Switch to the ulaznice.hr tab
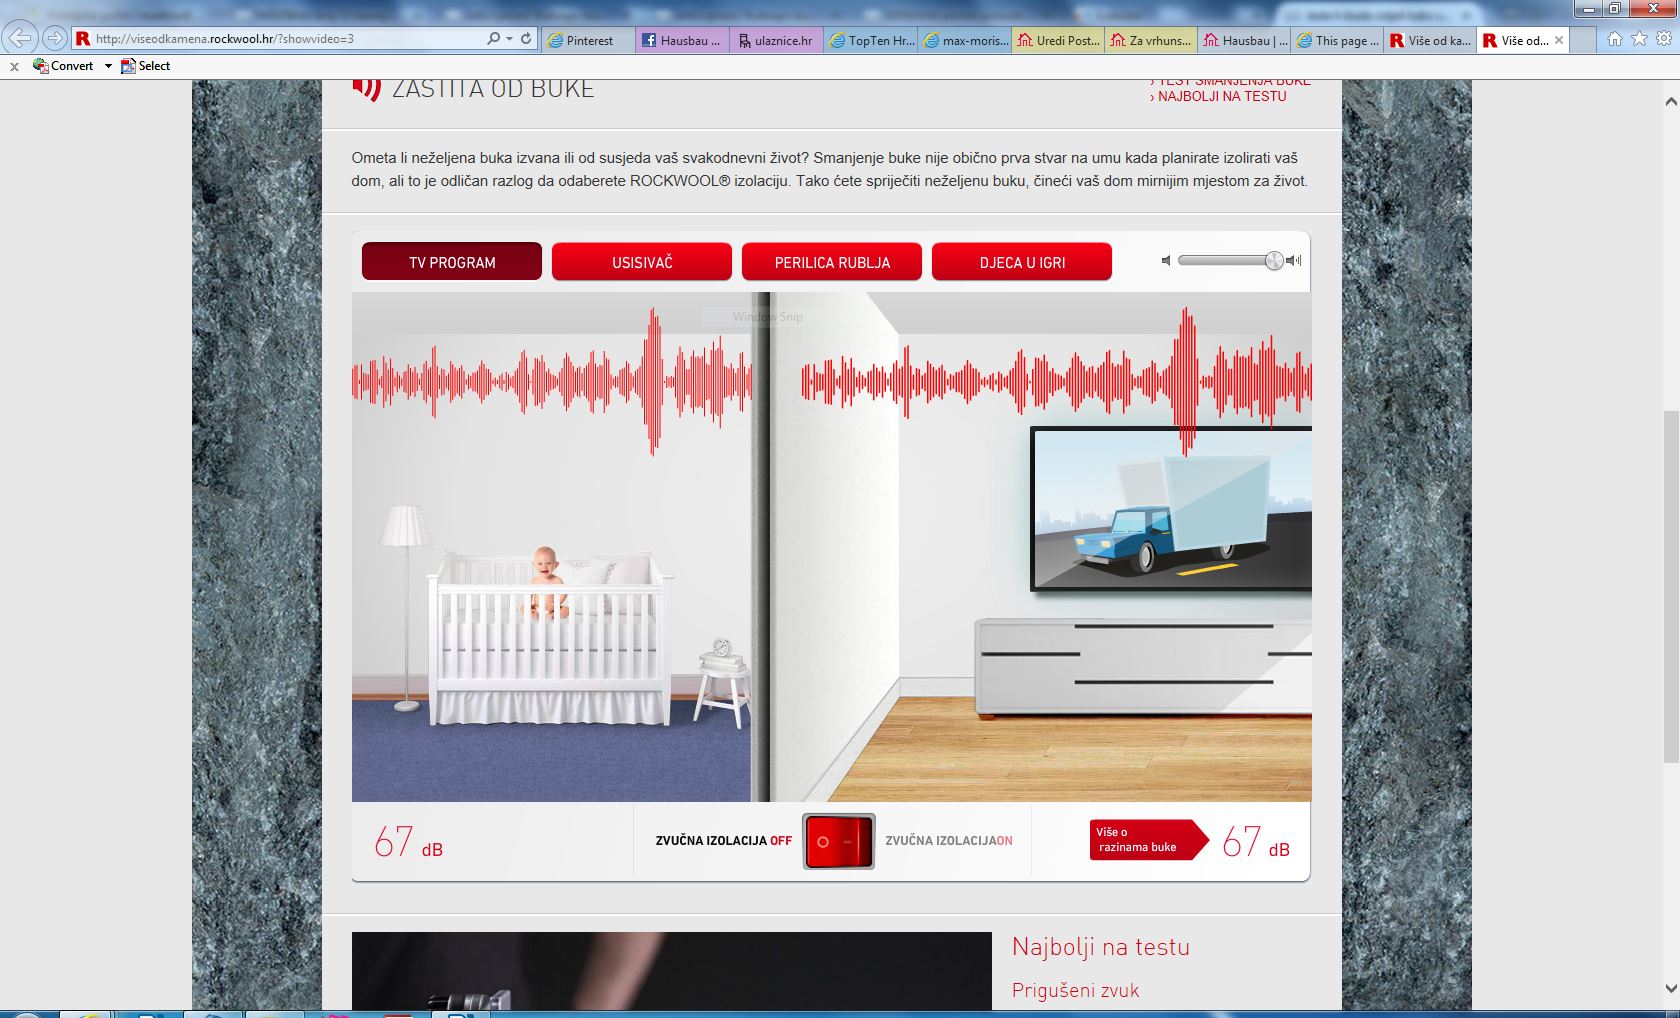1680x1018 pixels. tap(776, 41)
